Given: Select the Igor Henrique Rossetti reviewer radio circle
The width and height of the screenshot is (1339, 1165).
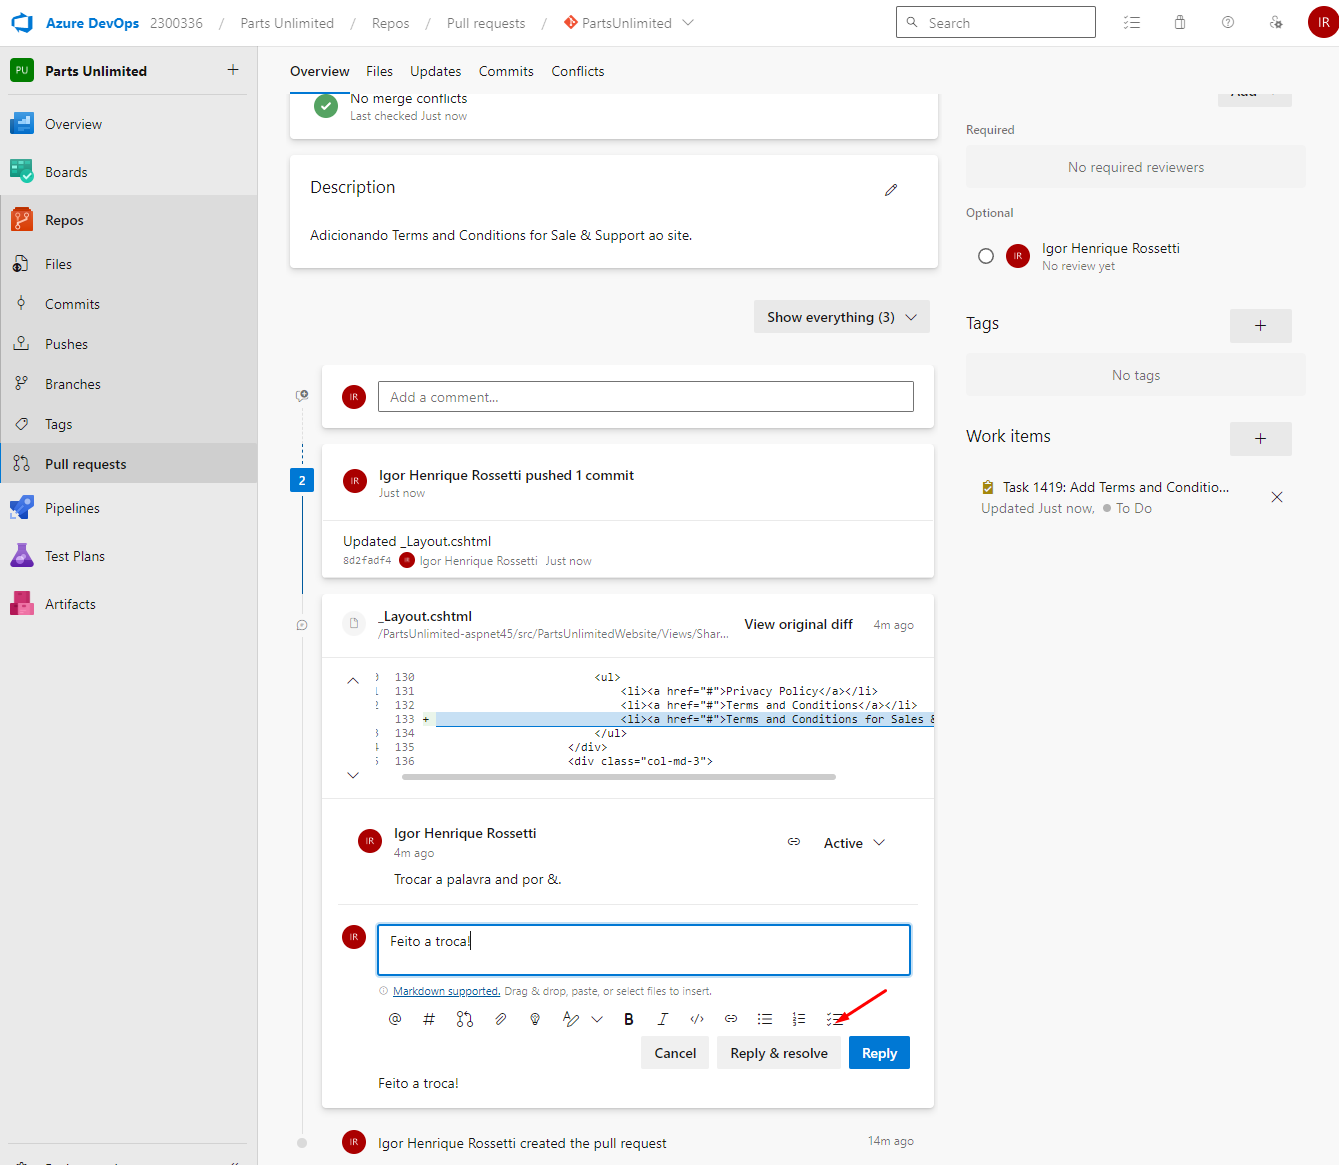Looking at the screenshot, I should pos(986,256).
